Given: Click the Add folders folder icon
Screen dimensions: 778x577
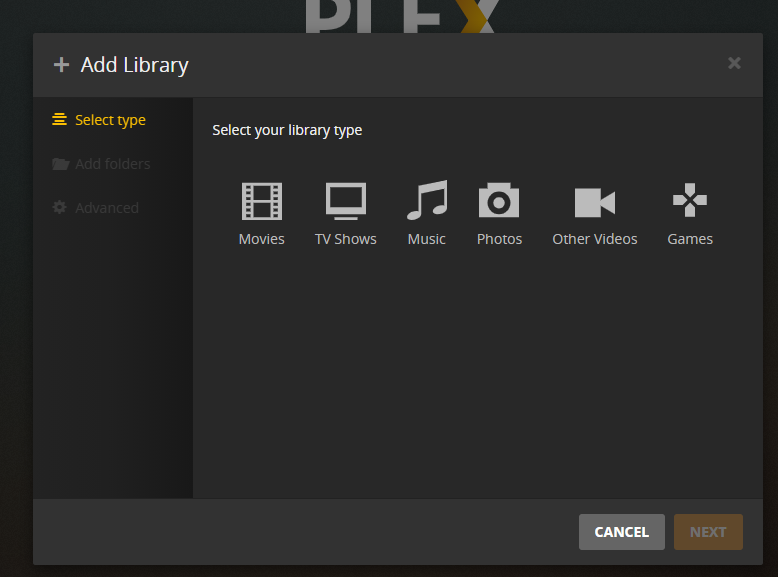Looking at the screenshot, I should coord(61,164).
